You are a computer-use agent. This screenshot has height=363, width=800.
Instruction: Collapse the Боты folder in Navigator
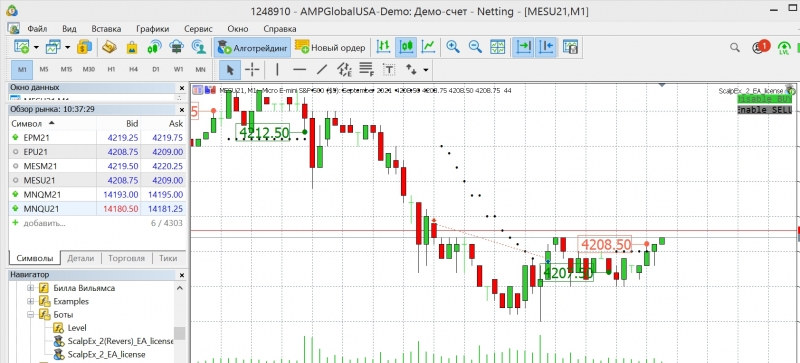[x=31, y=314]
